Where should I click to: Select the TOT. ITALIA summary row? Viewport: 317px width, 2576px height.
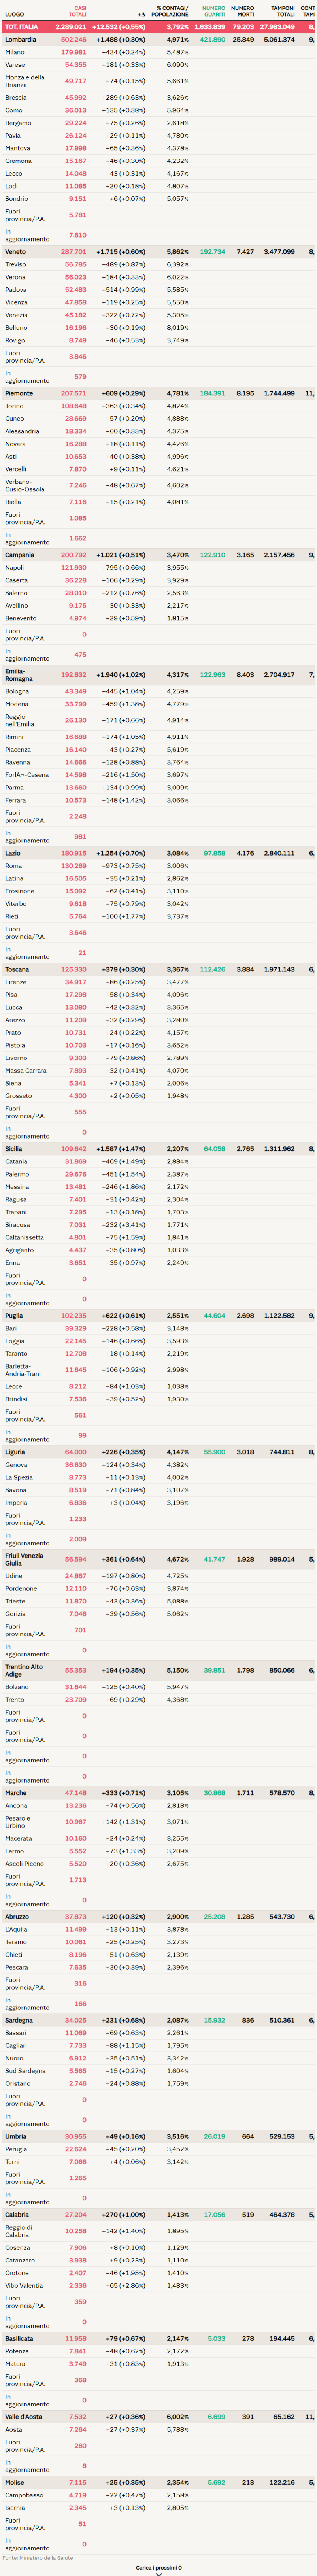pos(158,27)
